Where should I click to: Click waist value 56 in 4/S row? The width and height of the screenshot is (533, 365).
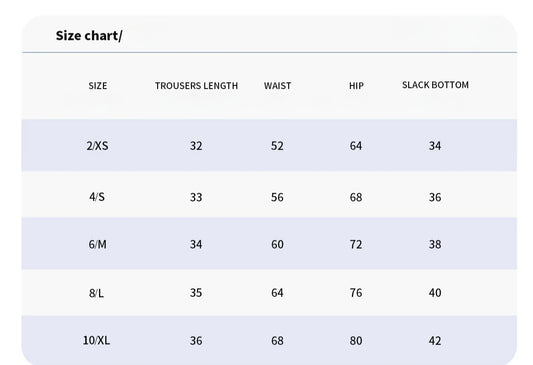coord(277,197)
